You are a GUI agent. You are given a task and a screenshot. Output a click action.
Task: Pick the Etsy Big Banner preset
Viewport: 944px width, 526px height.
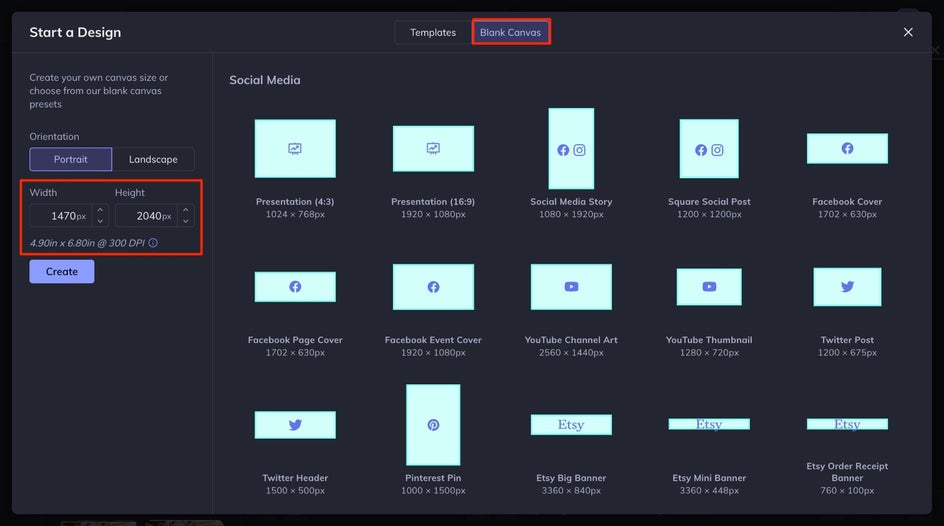pos(571,424)
